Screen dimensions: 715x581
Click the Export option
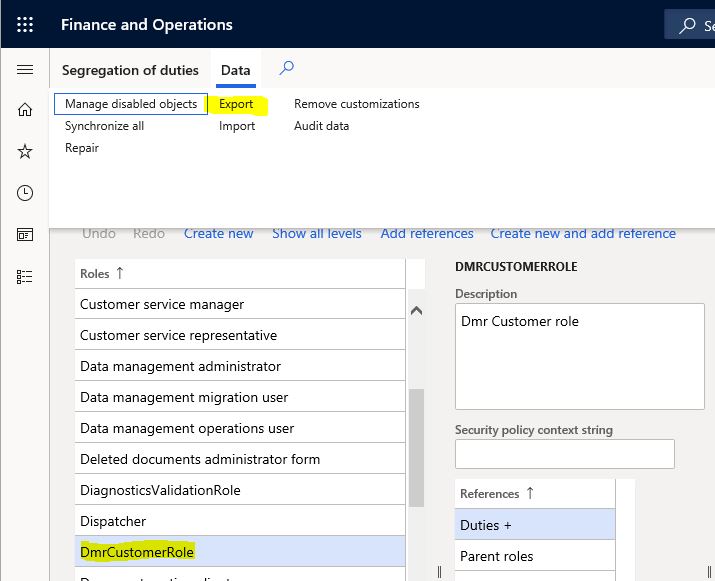[x=236, y=104]
